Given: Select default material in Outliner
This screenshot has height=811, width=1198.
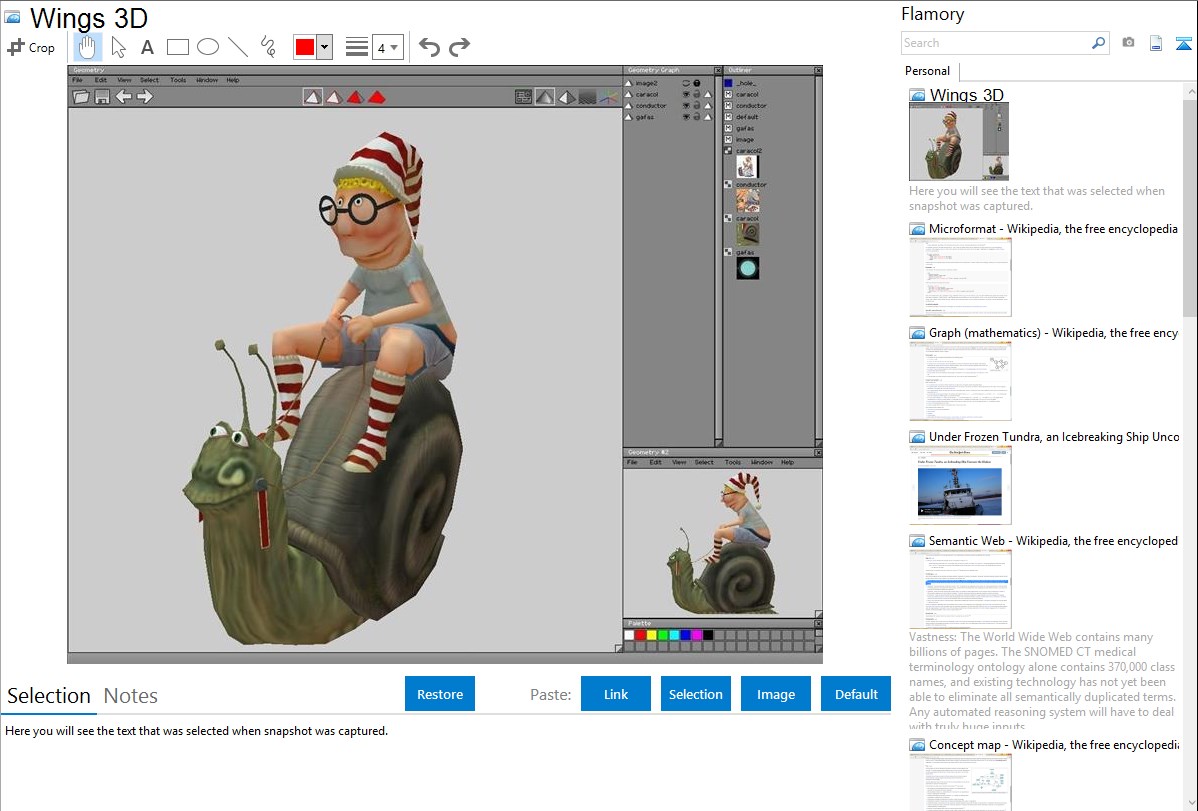Looking at the screenshot, I should (x=746, y=117).
